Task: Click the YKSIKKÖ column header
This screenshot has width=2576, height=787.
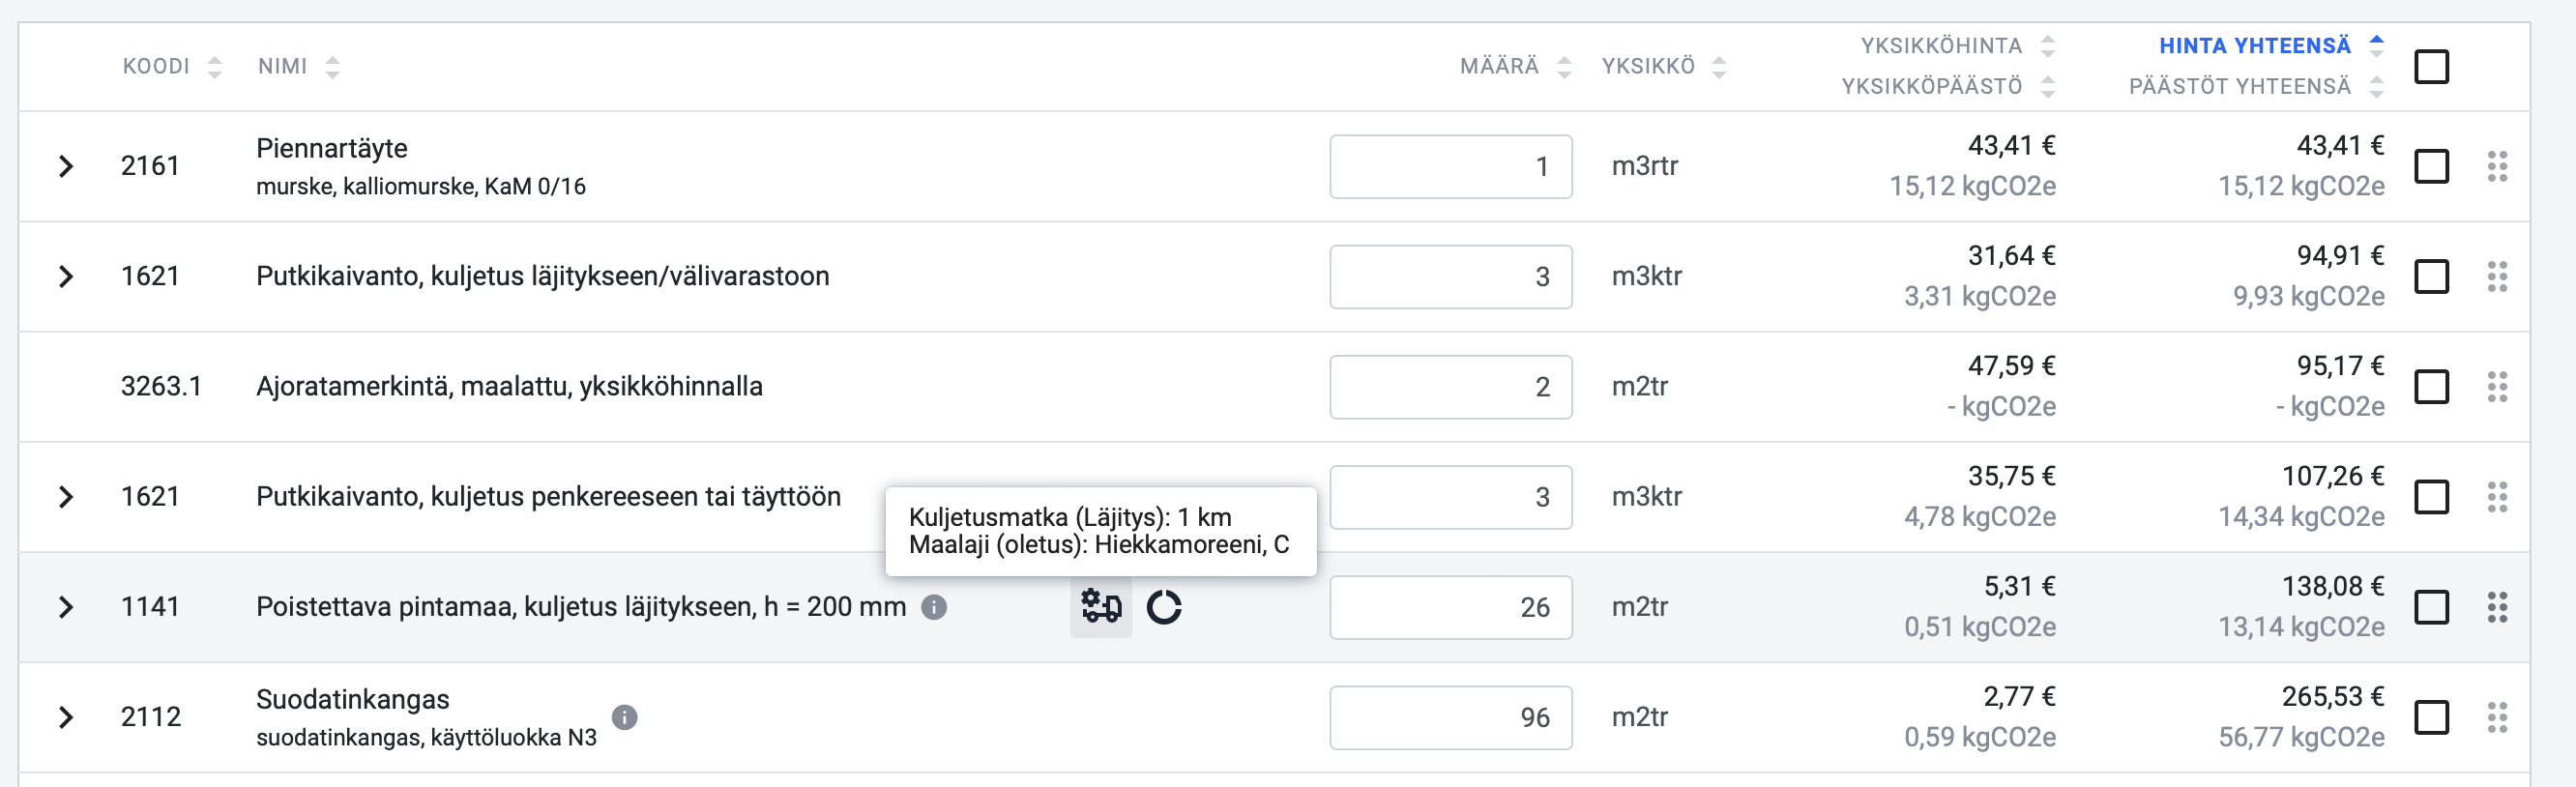Action: pyautogui.click(x=1648, y=67)
